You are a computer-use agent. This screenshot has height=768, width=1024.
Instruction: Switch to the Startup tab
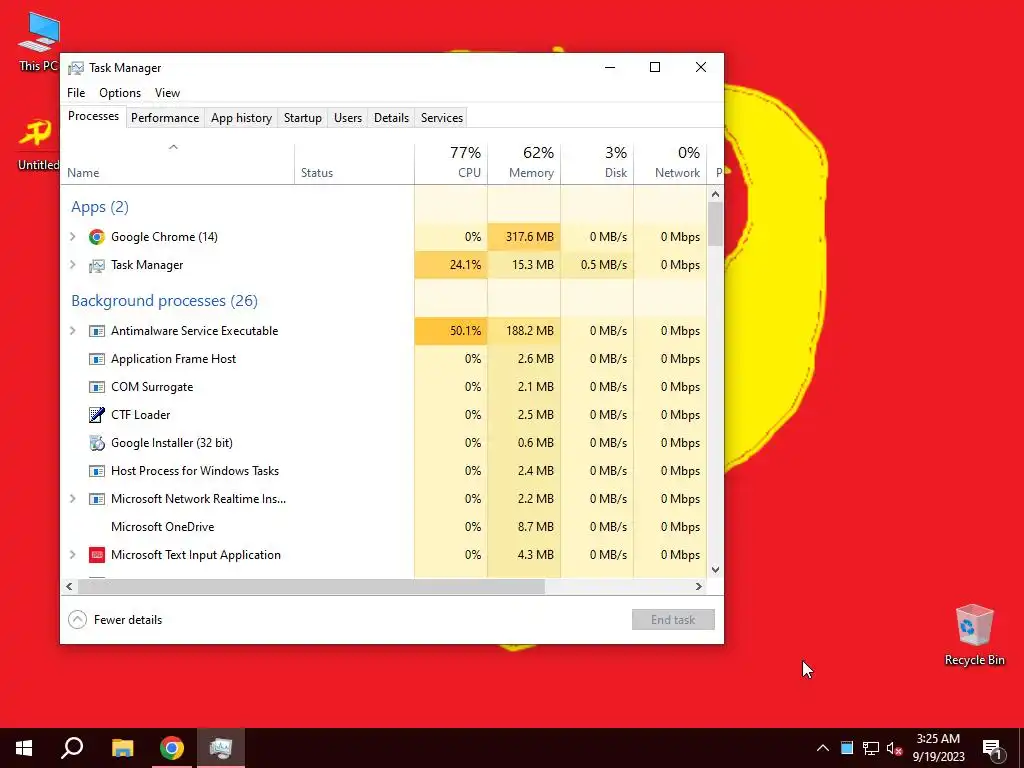tap(302, 118)
